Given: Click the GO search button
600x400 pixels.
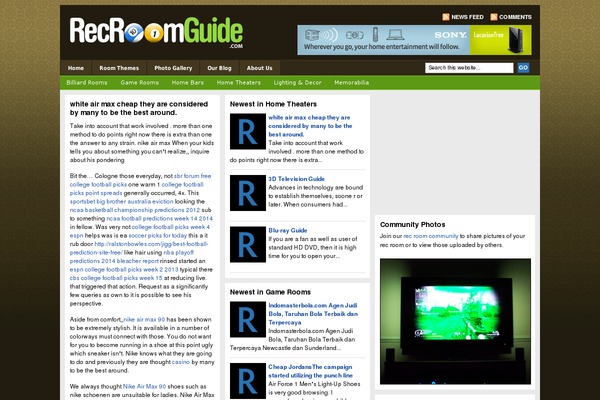Looking at the screenshot, I should click(523, 68).
